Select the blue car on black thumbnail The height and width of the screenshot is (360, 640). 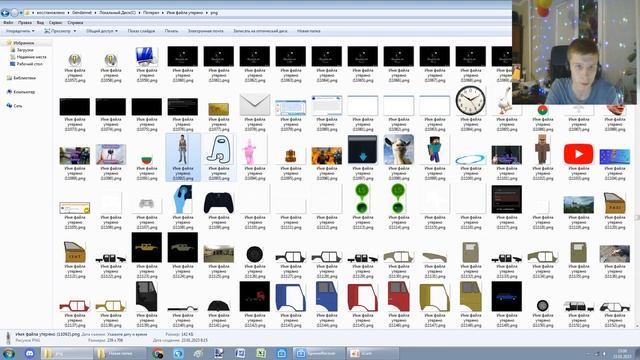point(507,296)
